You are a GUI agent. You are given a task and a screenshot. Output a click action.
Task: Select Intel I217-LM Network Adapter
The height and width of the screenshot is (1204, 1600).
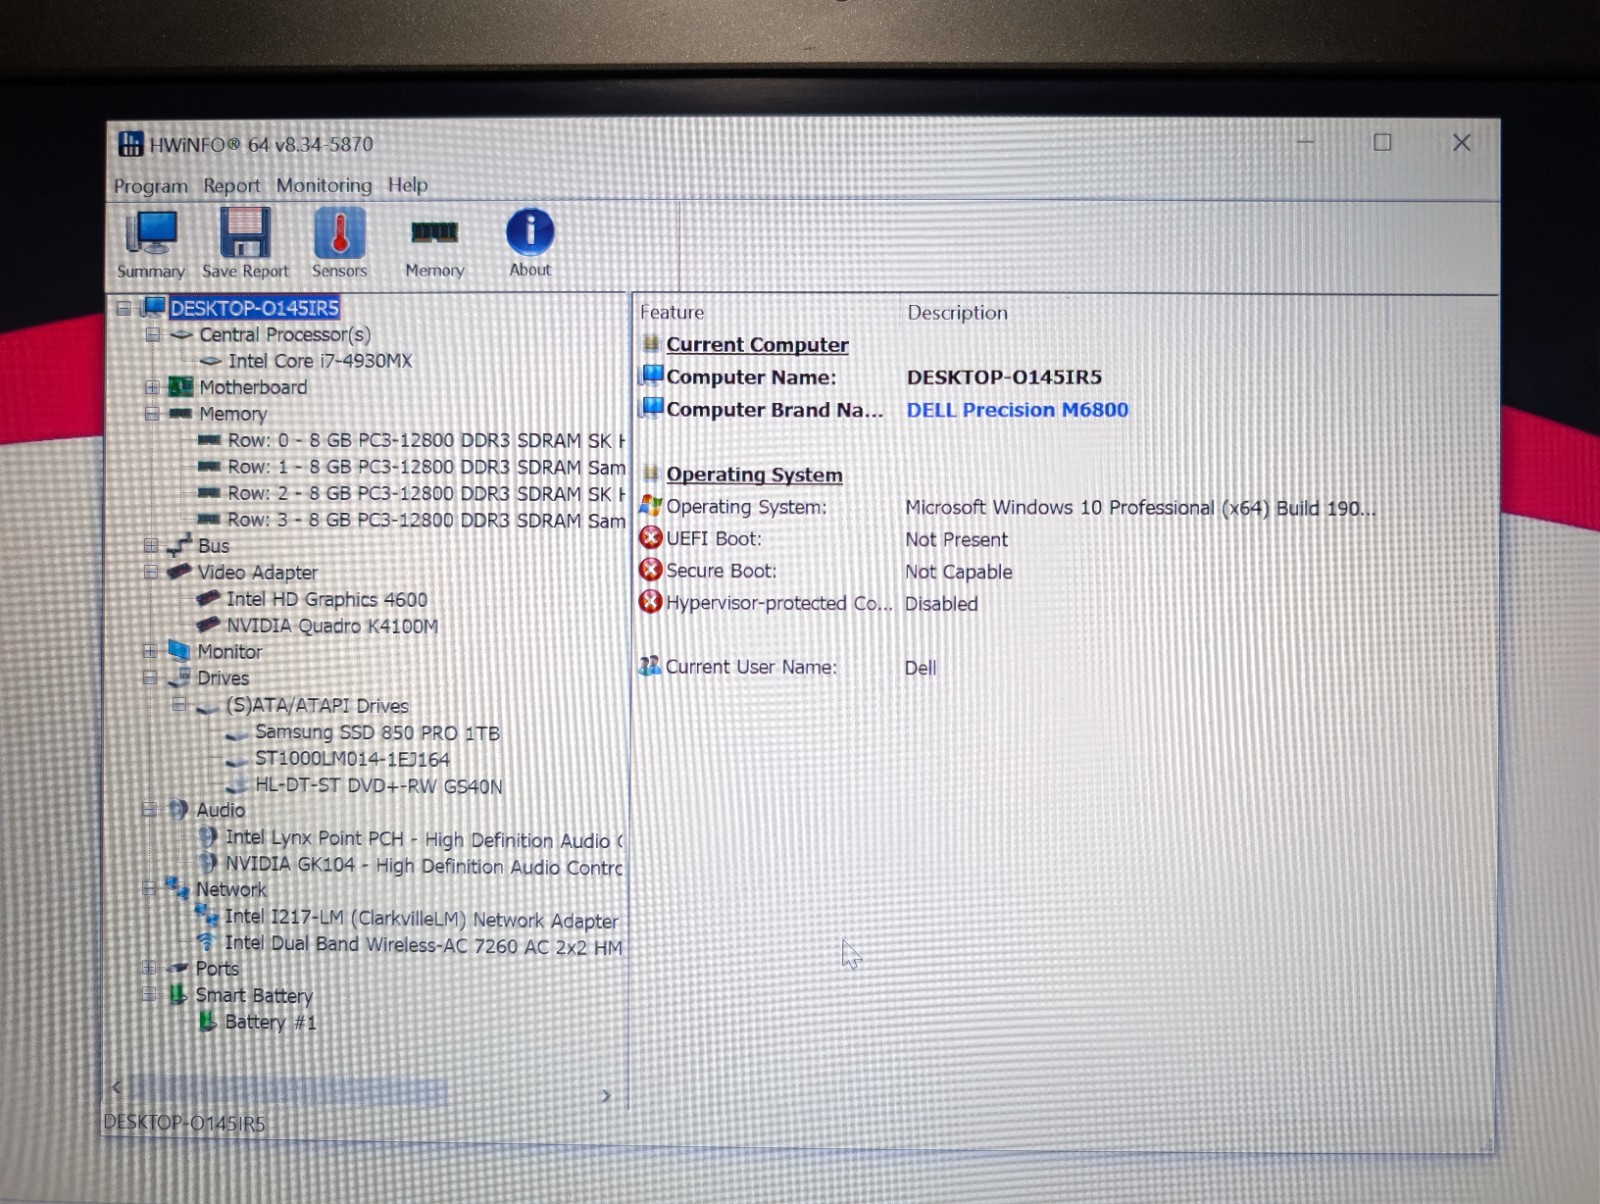[x=421, y=918]
